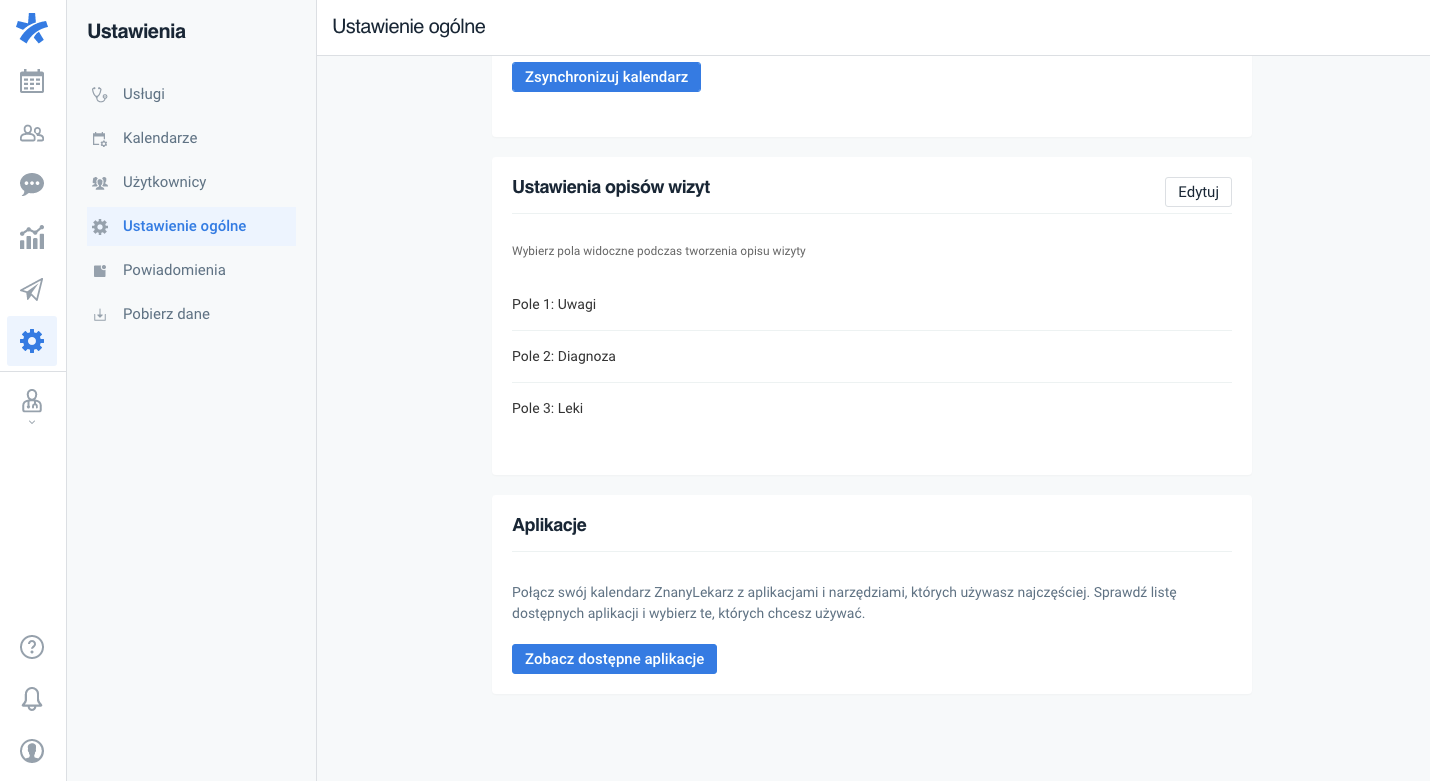Click the Ustawienia sidebar title
1430x781 pixels.
coord(136,31)
